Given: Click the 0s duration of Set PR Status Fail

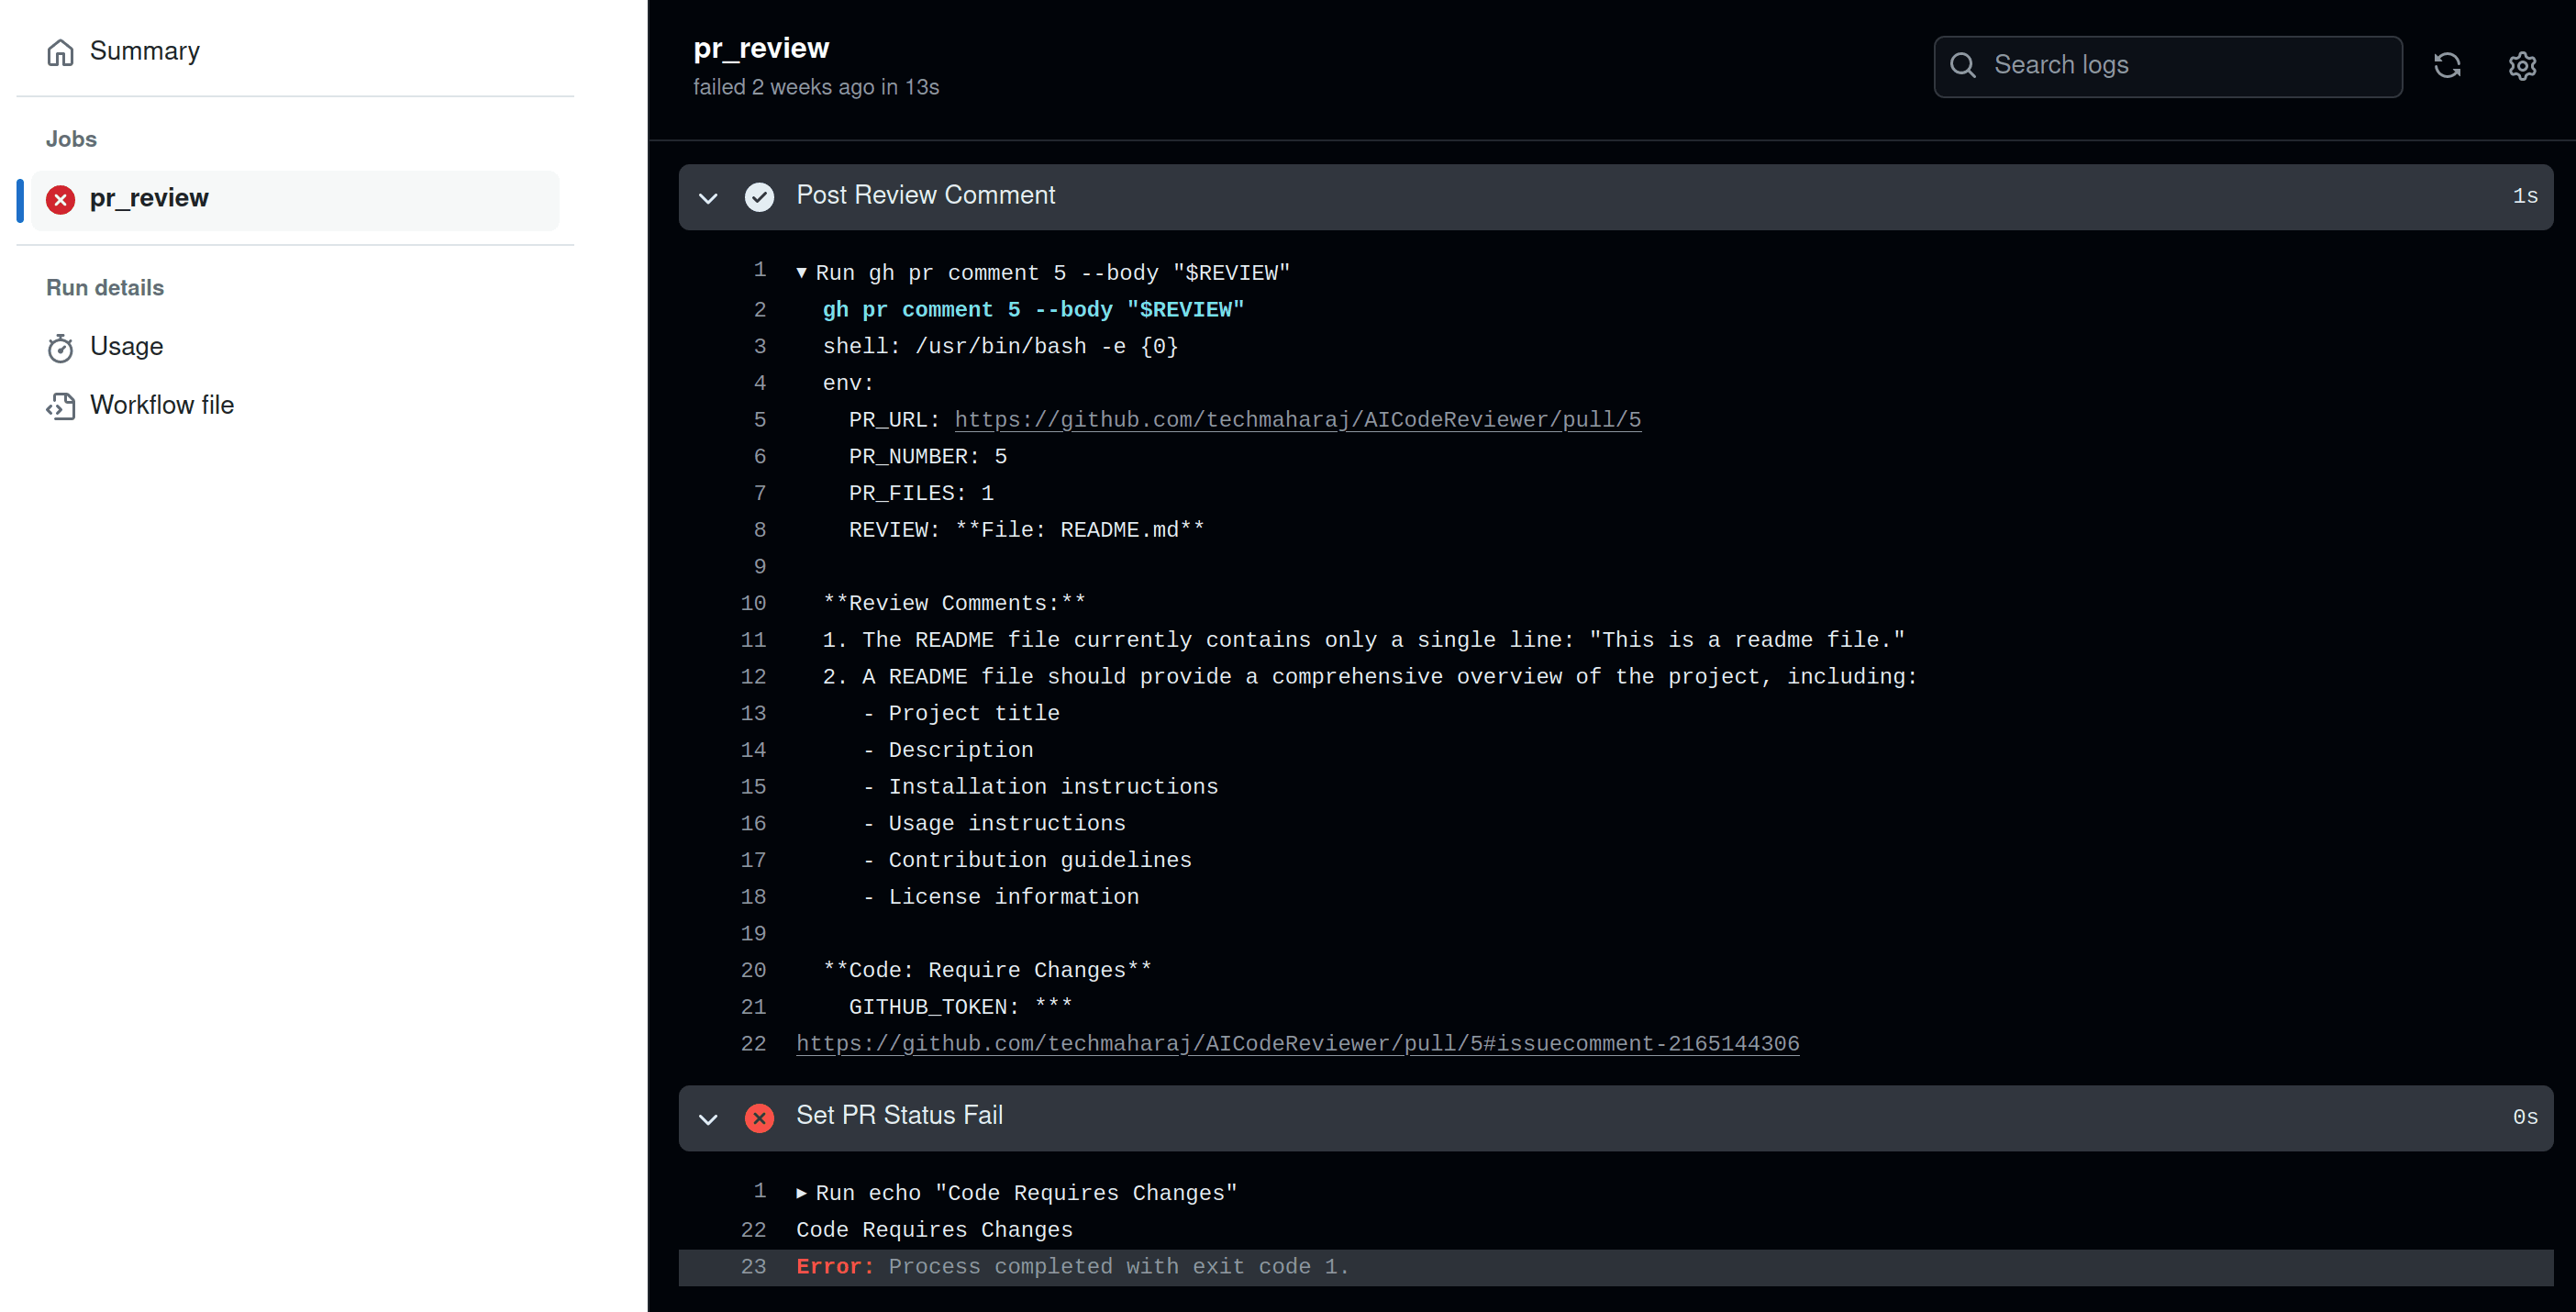Looking at the screenshot, I should click(x=2525, y=1118).
